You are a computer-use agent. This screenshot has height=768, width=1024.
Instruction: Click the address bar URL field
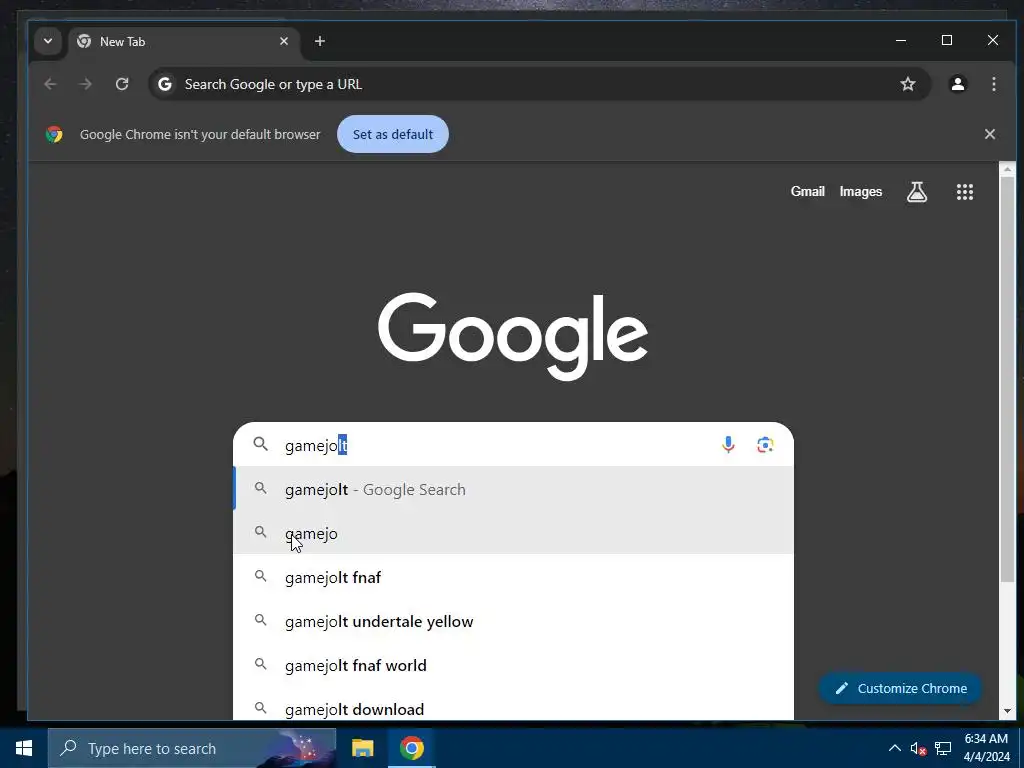539,84
